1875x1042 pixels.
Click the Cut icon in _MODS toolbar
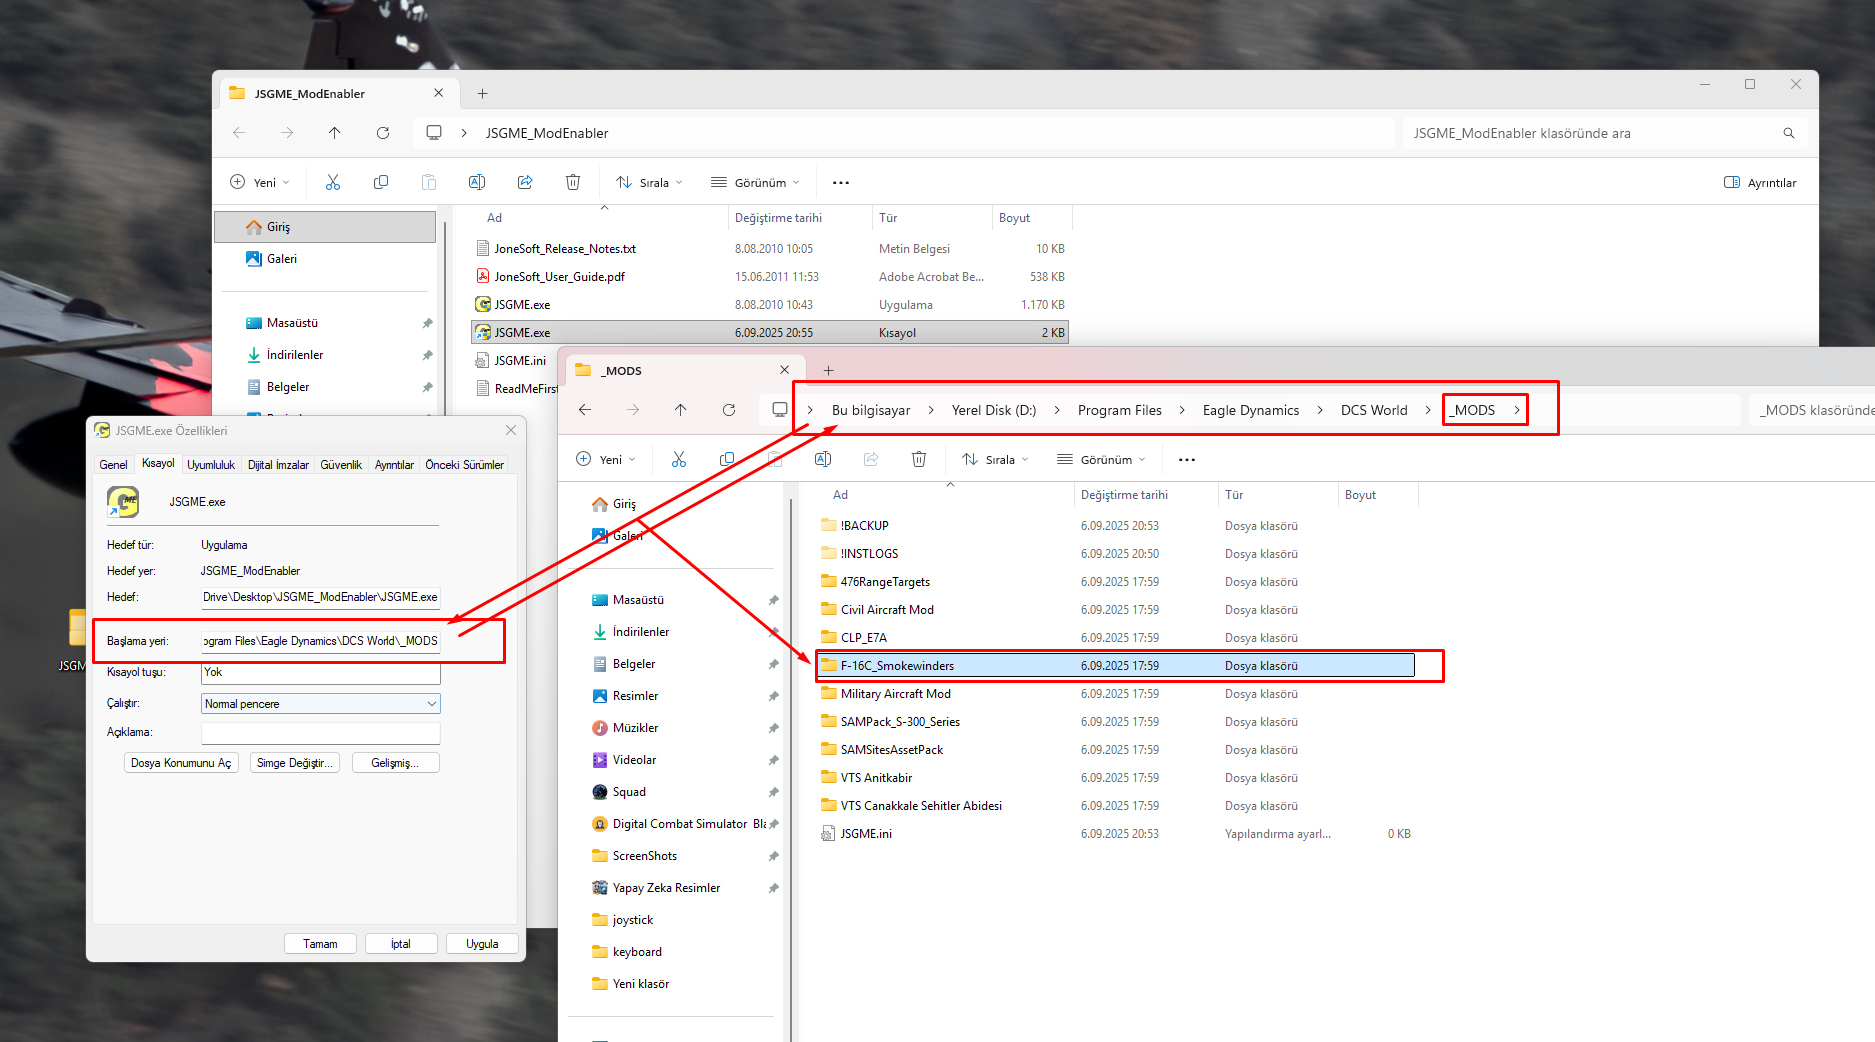tap(679, 459)
